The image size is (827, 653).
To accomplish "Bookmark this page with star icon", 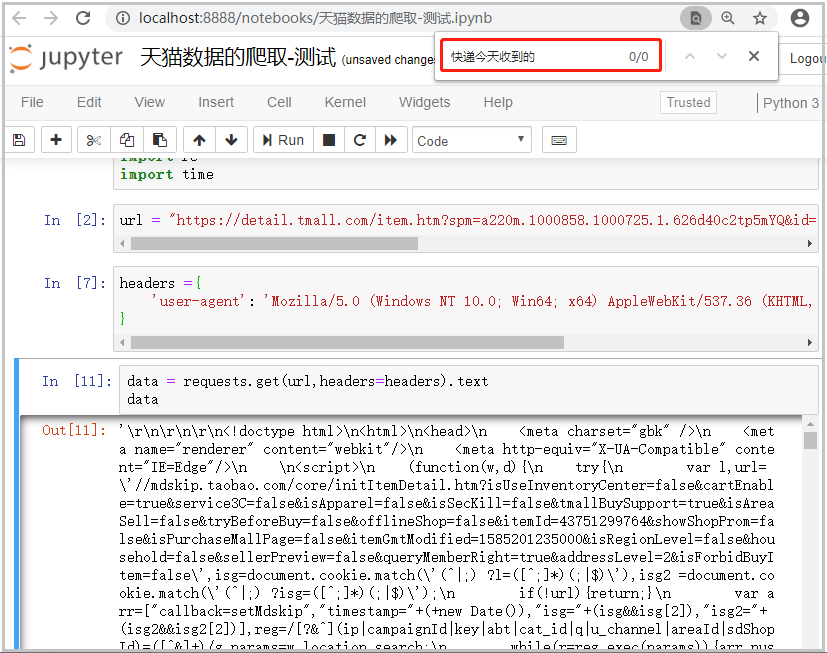I will coord(759,18).
